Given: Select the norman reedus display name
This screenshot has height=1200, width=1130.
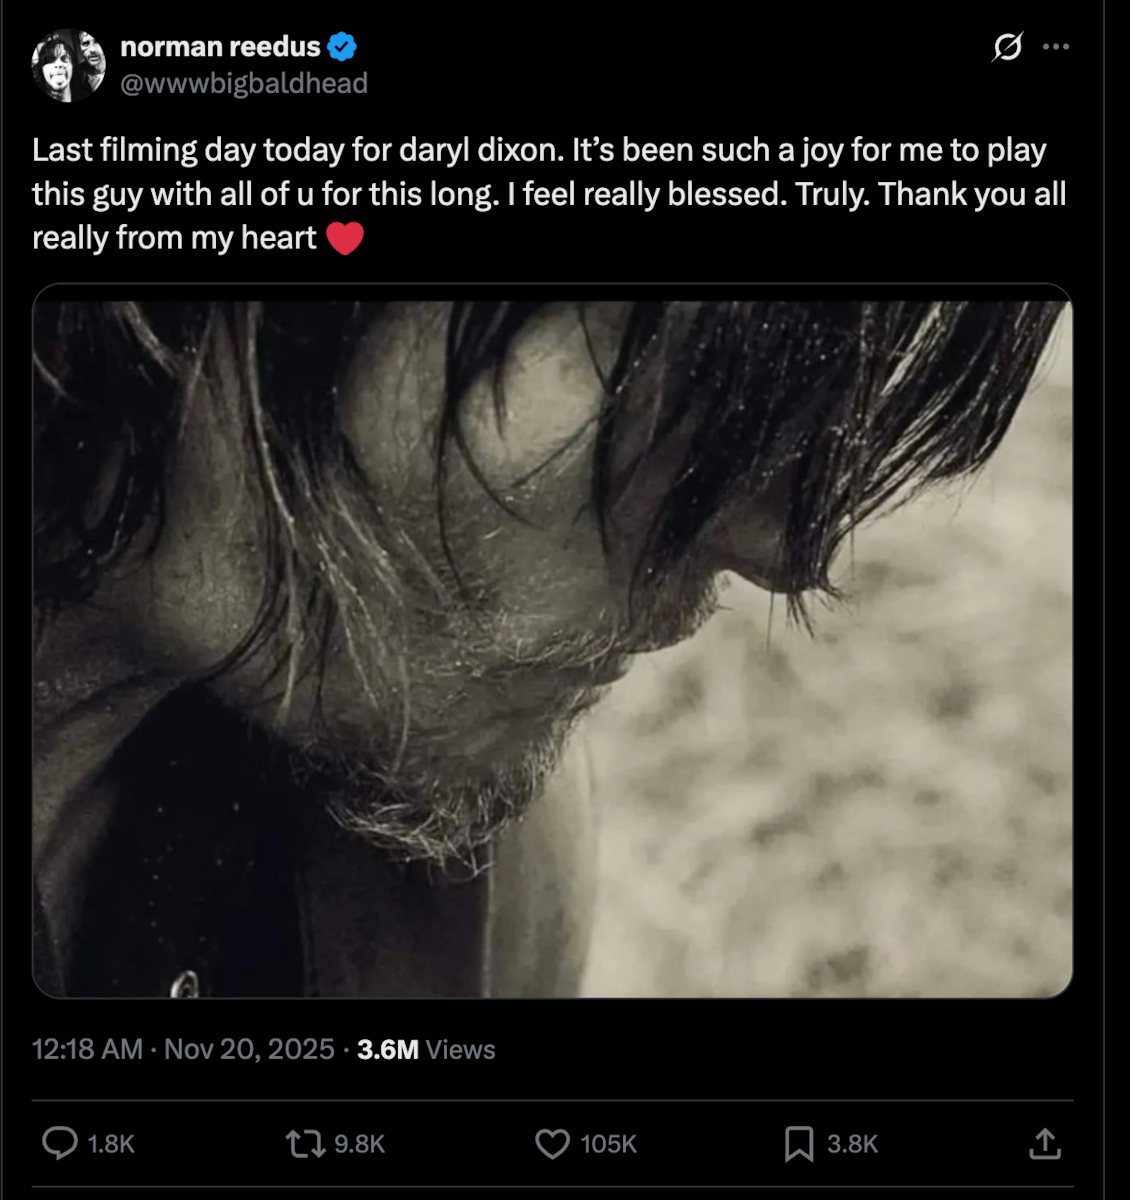Looking at the screenshot, I should 221,45.
